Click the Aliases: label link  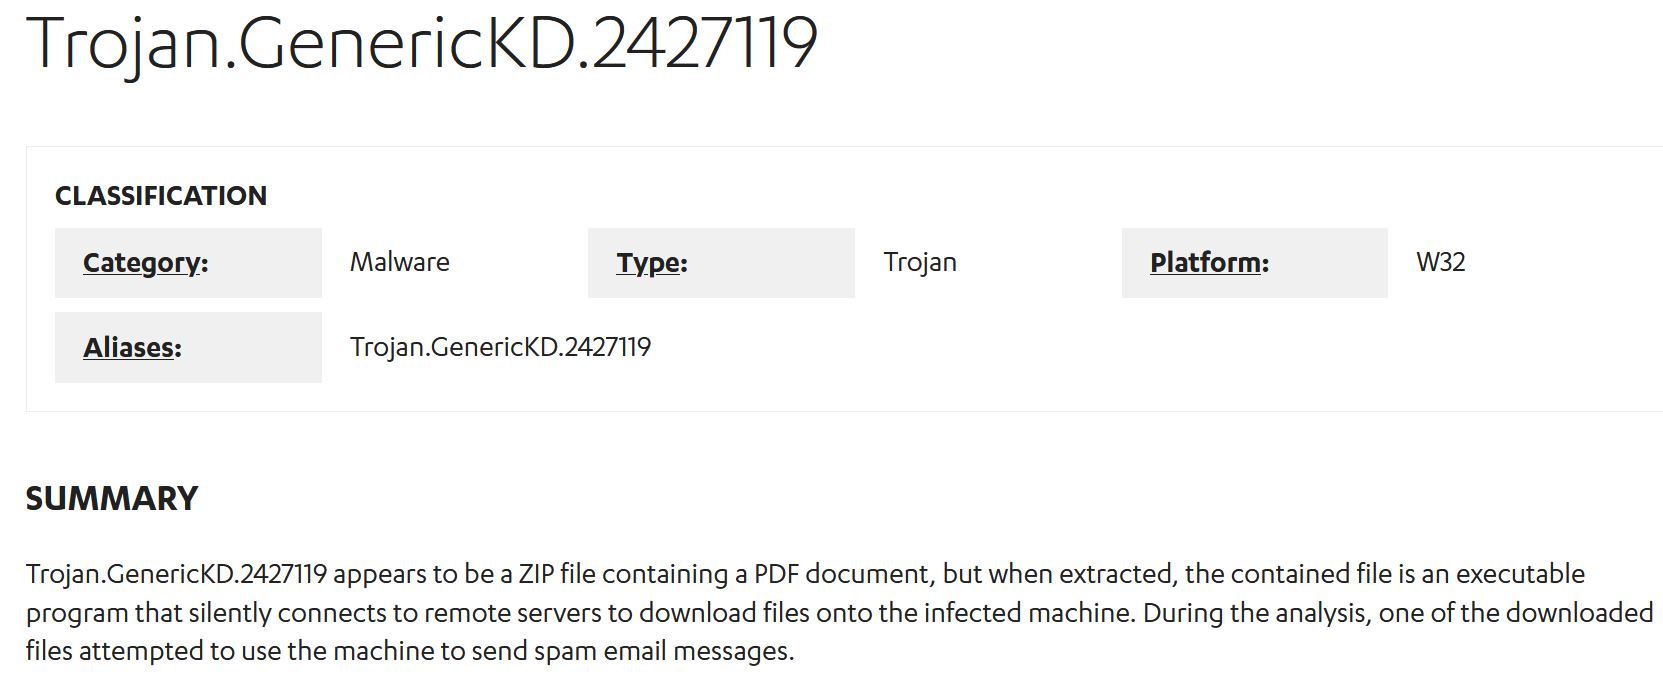(132, 348)
